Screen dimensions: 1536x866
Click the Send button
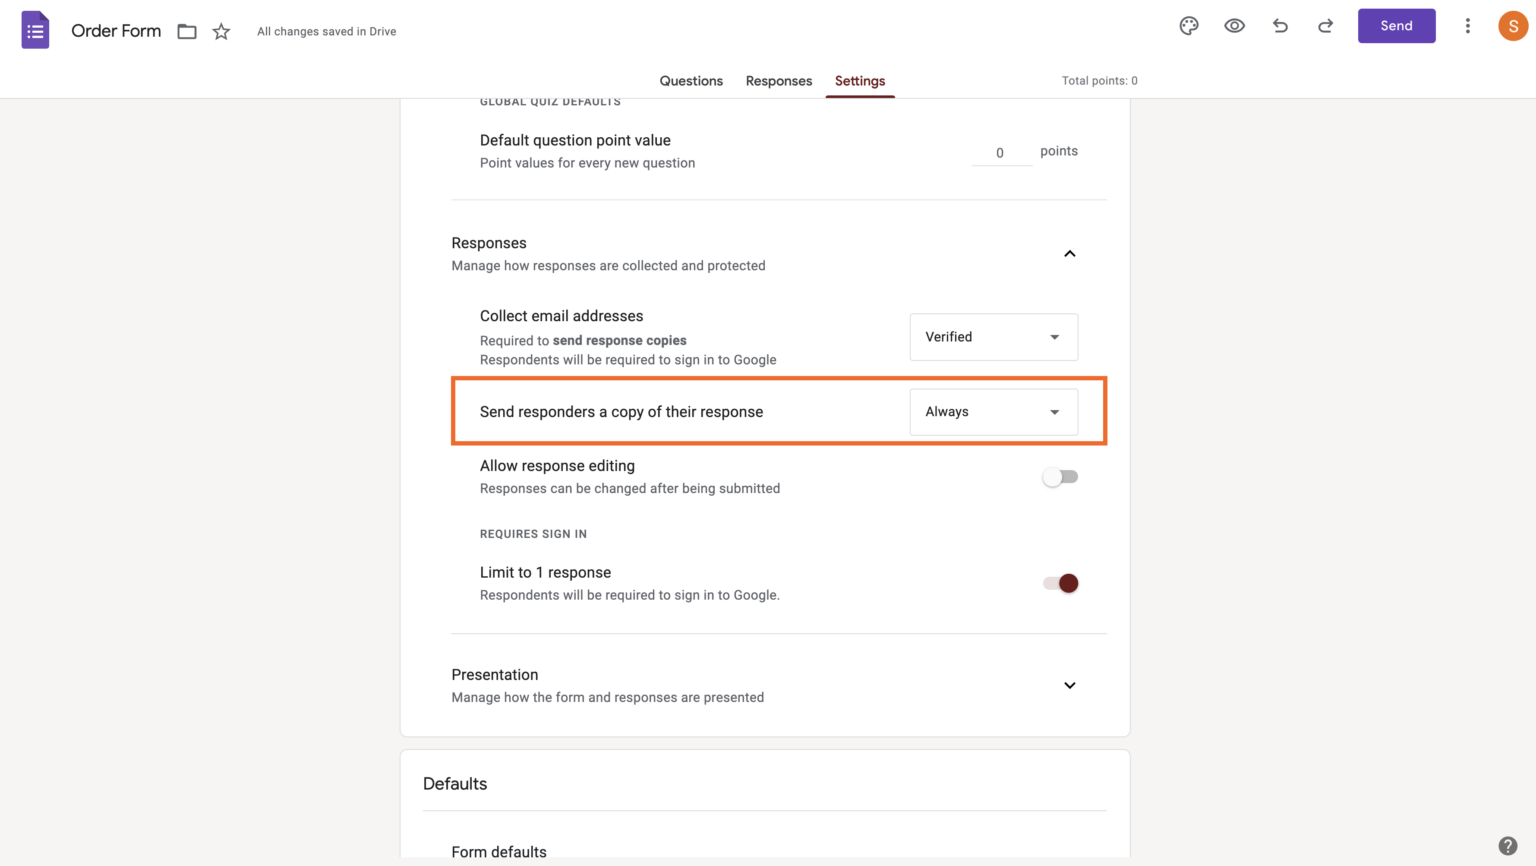[1396, 25]
